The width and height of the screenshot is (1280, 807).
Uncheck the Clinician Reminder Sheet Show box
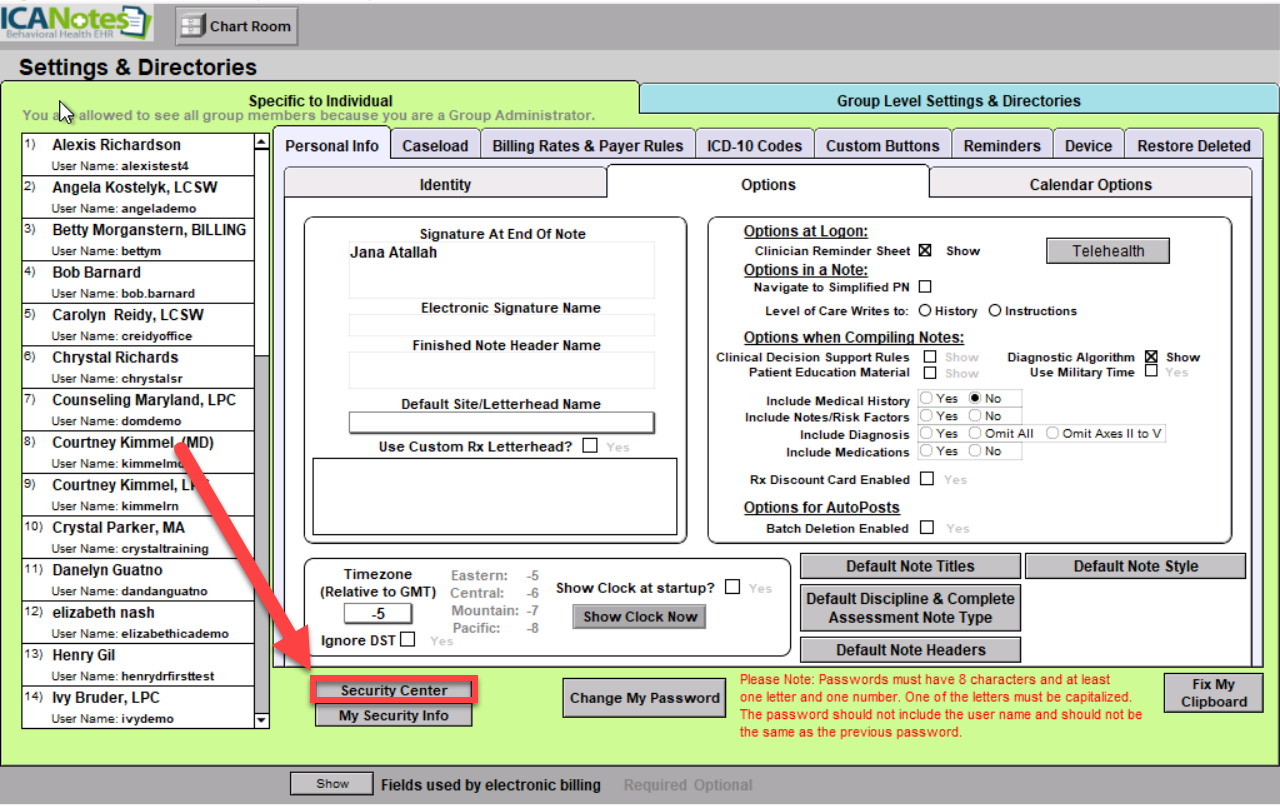click(925, 251)
